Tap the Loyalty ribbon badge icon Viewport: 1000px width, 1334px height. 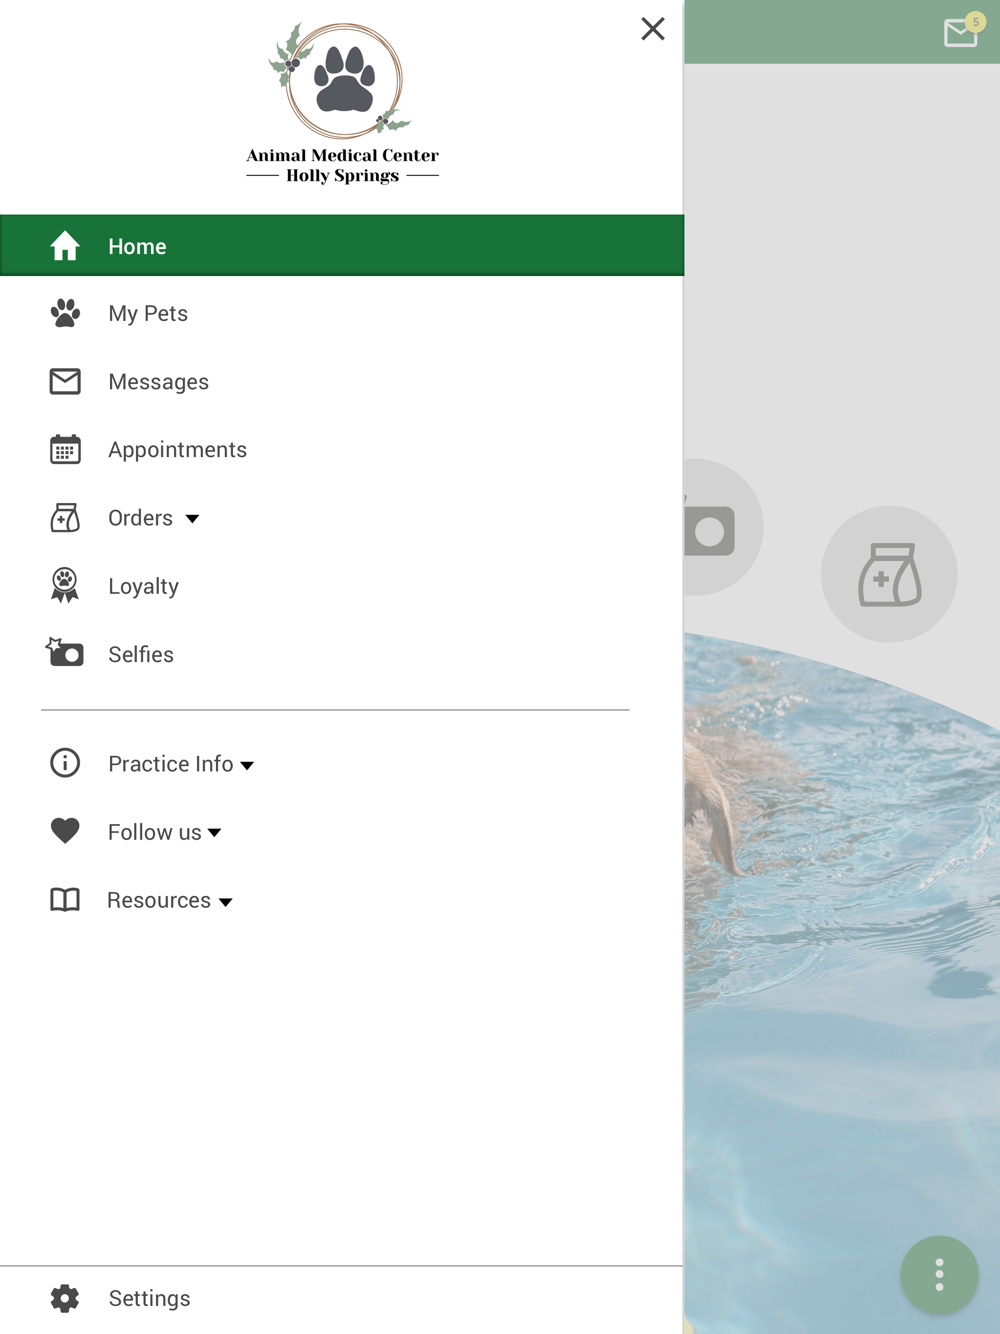click(x=65, y=585)
